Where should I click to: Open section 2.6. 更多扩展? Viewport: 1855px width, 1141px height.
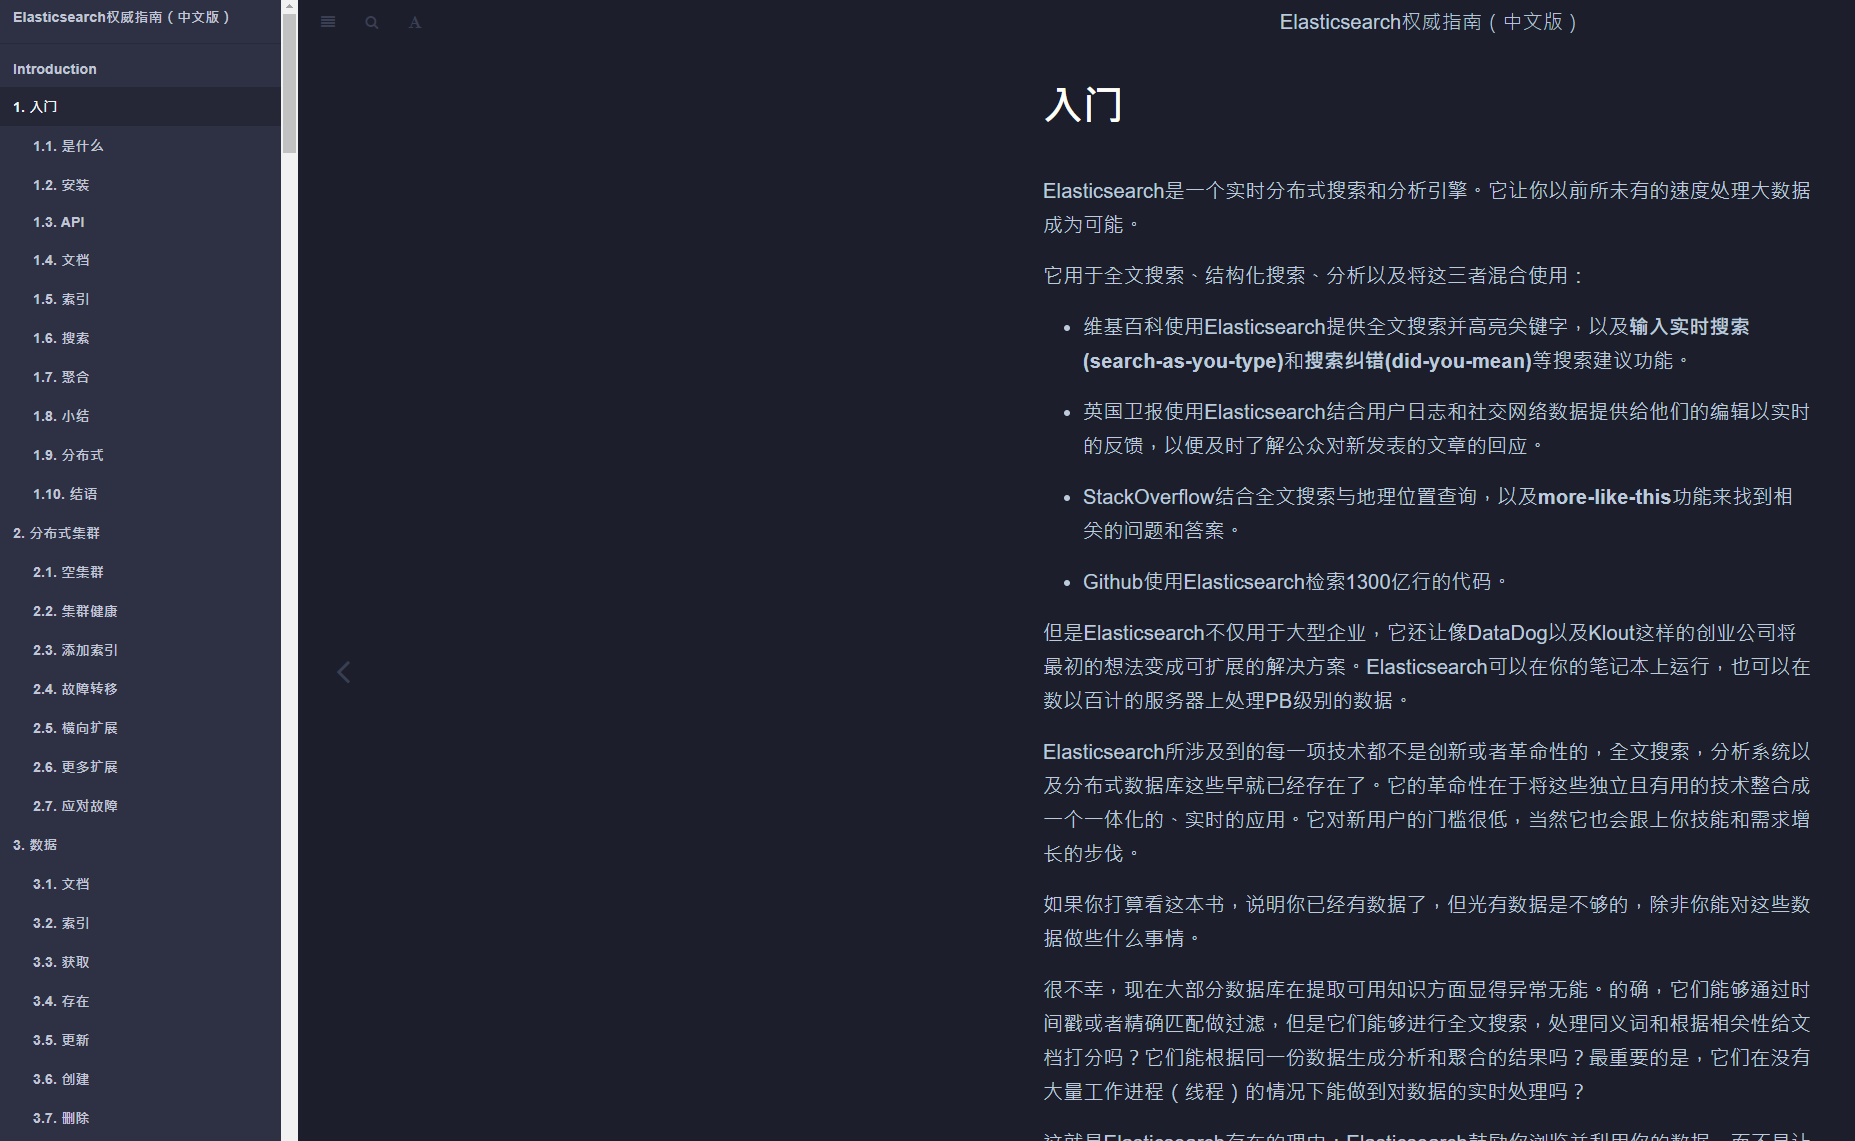point(140,767)
